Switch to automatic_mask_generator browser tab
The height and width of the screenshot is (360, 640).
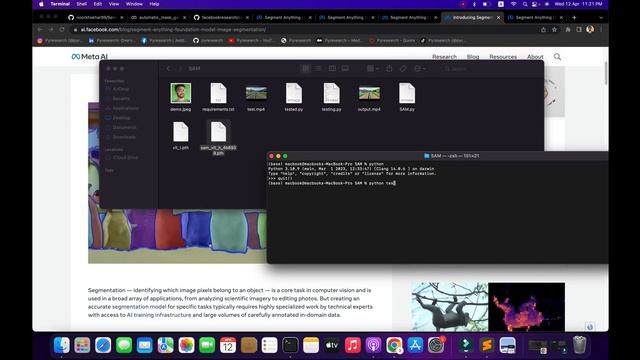point(158,18)
